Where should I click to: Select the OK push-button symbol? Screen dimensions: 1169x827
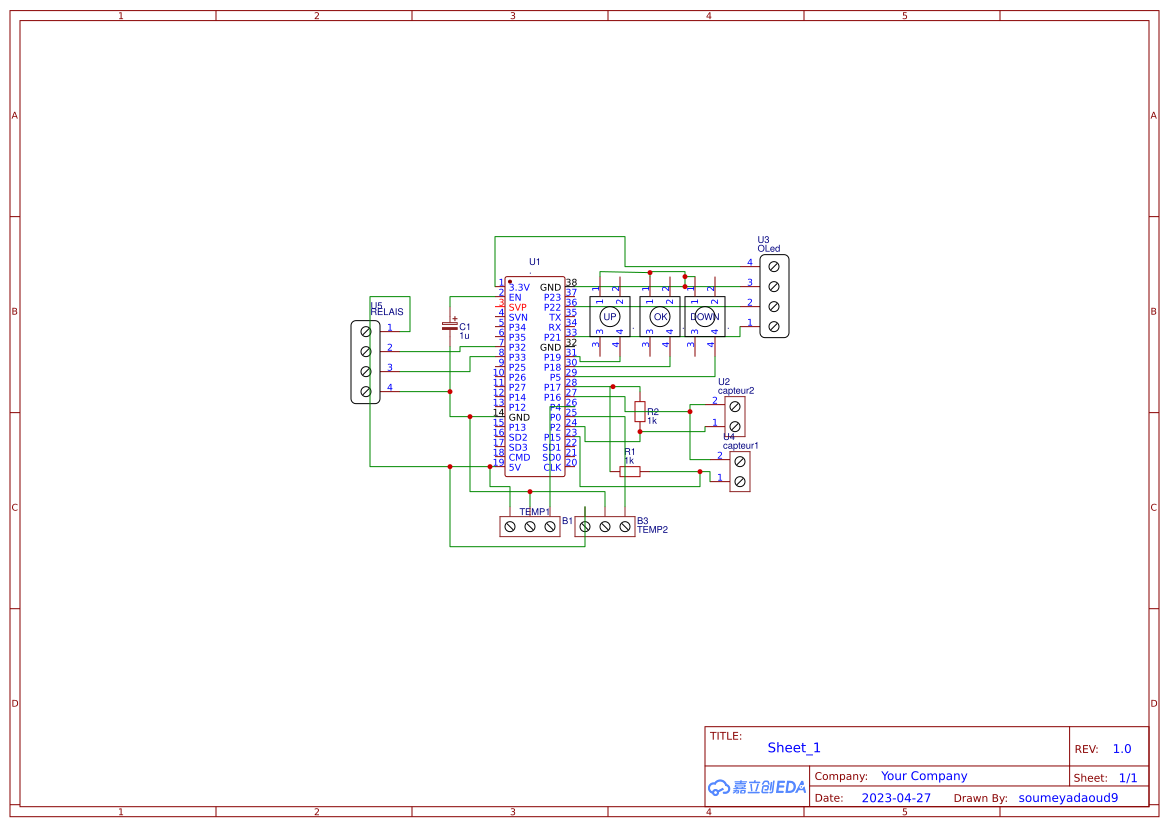click(659, 316)
